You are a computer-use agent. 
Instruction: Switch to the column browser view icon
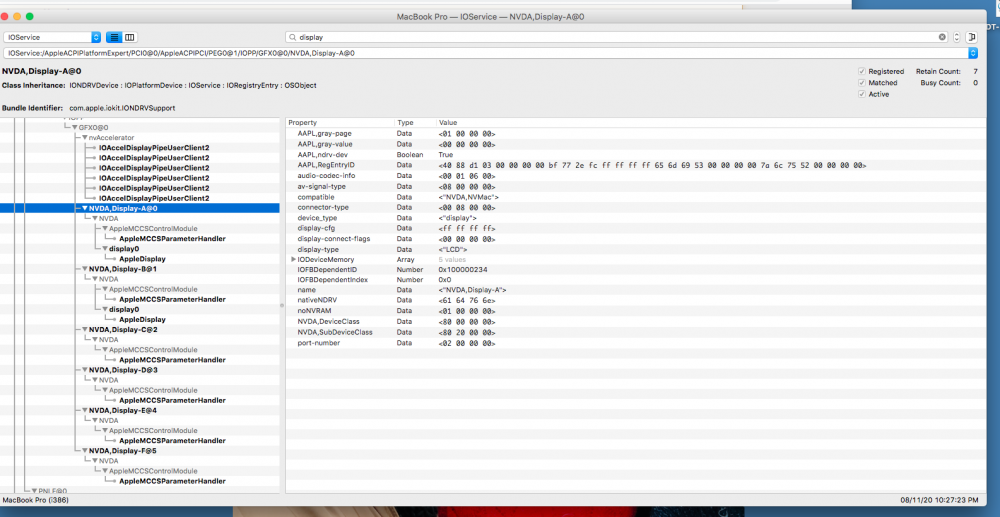pos(129,36)
